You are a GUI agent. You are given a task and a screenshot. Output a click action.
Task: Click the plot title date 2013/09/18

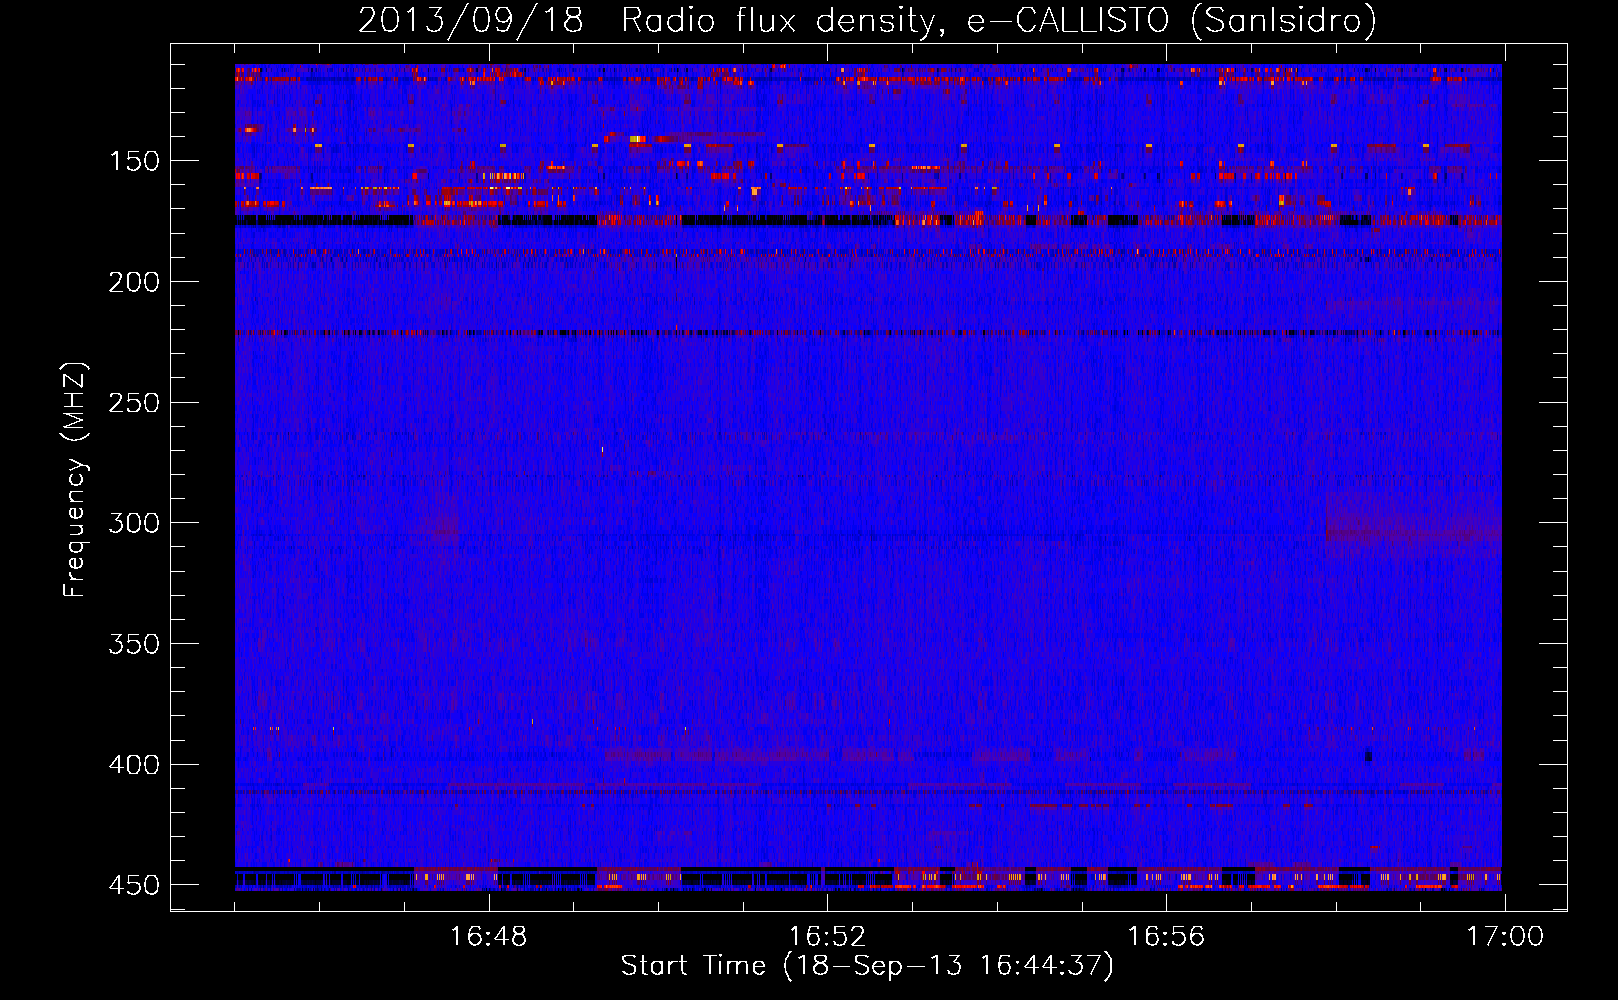470,21
